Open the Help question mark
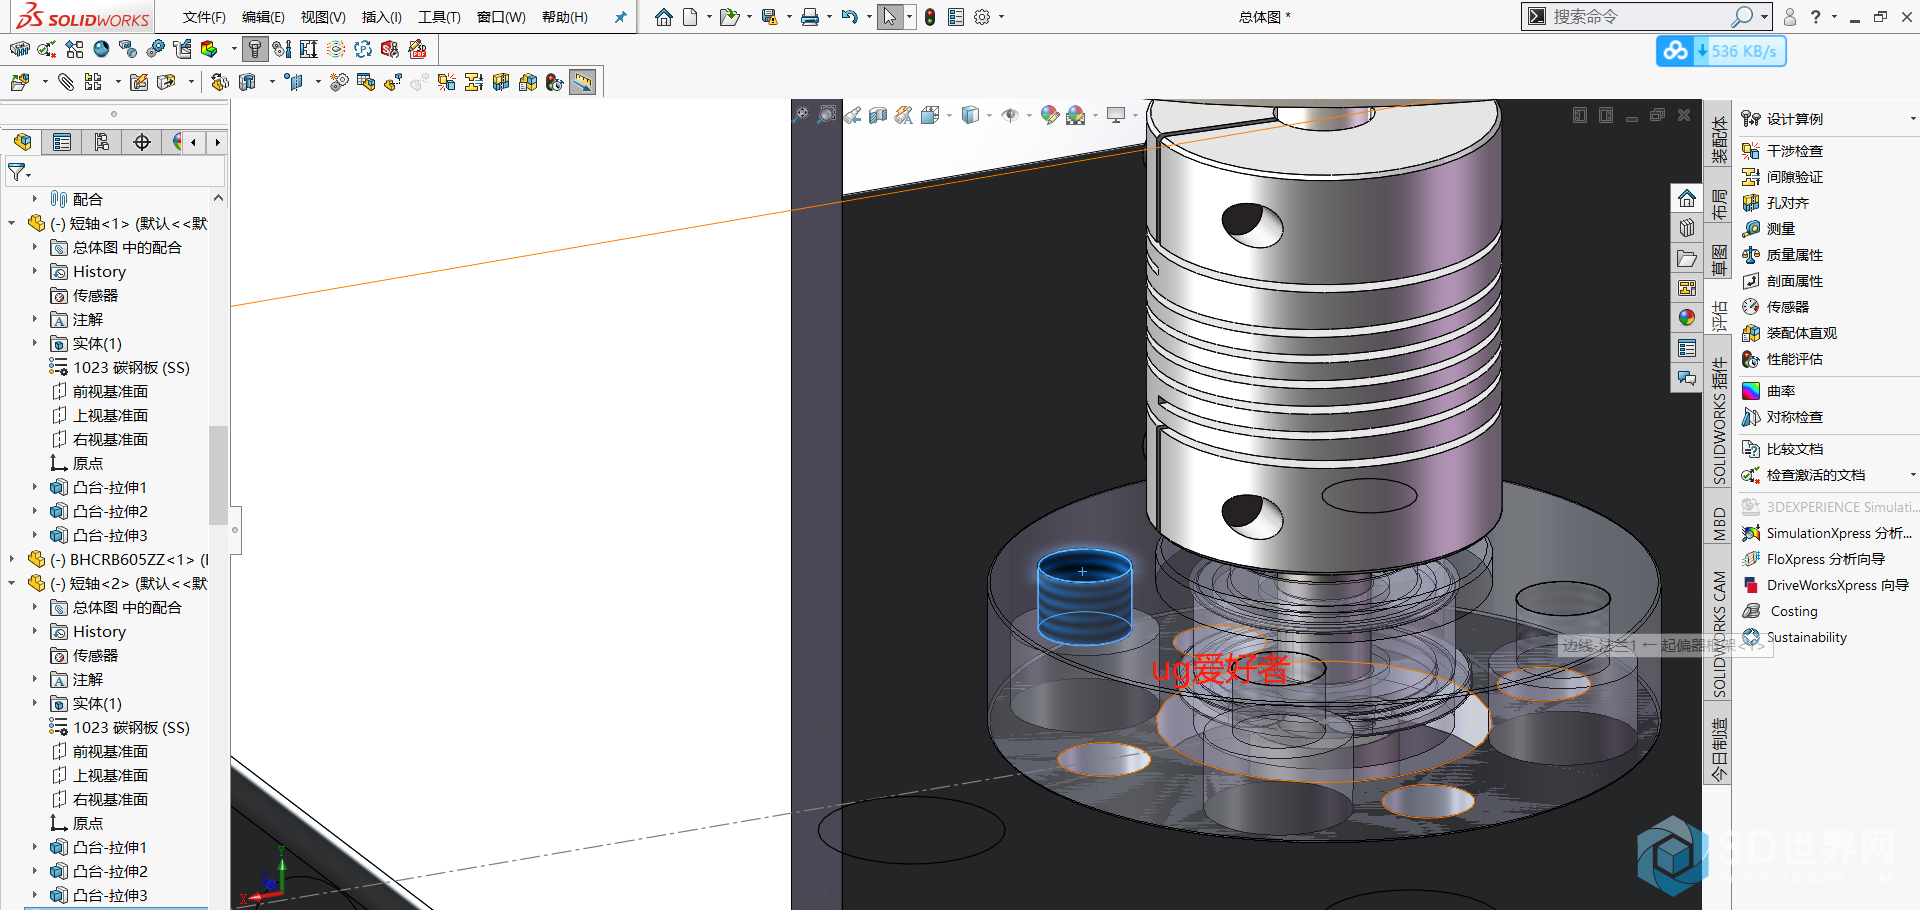Viewport: 1920px width, 910px height. point(1816,17)
